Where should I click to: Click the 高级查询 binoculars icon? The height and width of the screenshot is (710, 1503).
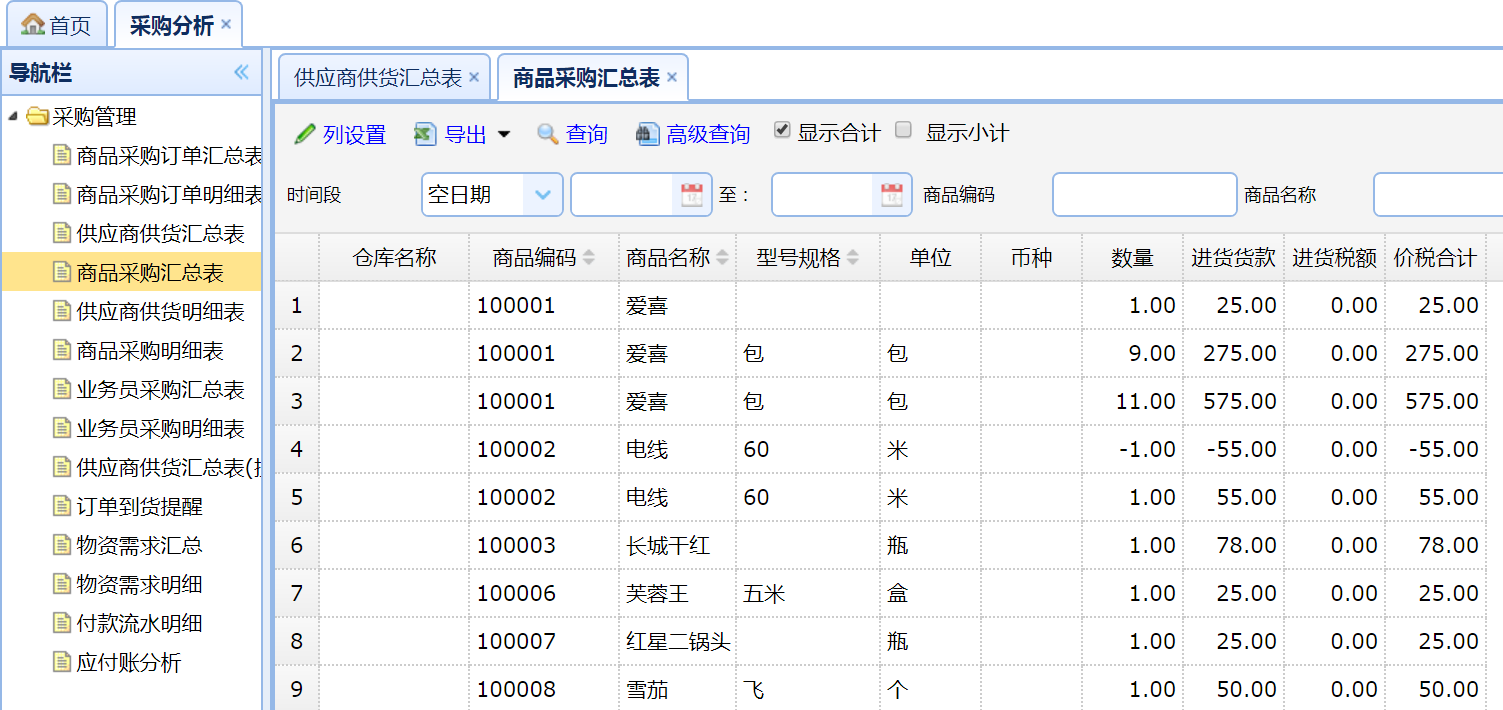[648, 134]
